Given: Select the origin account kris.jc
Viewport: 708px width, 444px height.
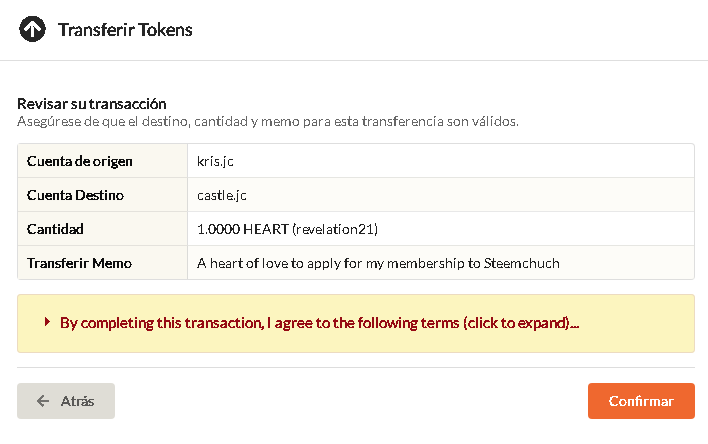Looking at the screenshot, I should pos(215,161).
